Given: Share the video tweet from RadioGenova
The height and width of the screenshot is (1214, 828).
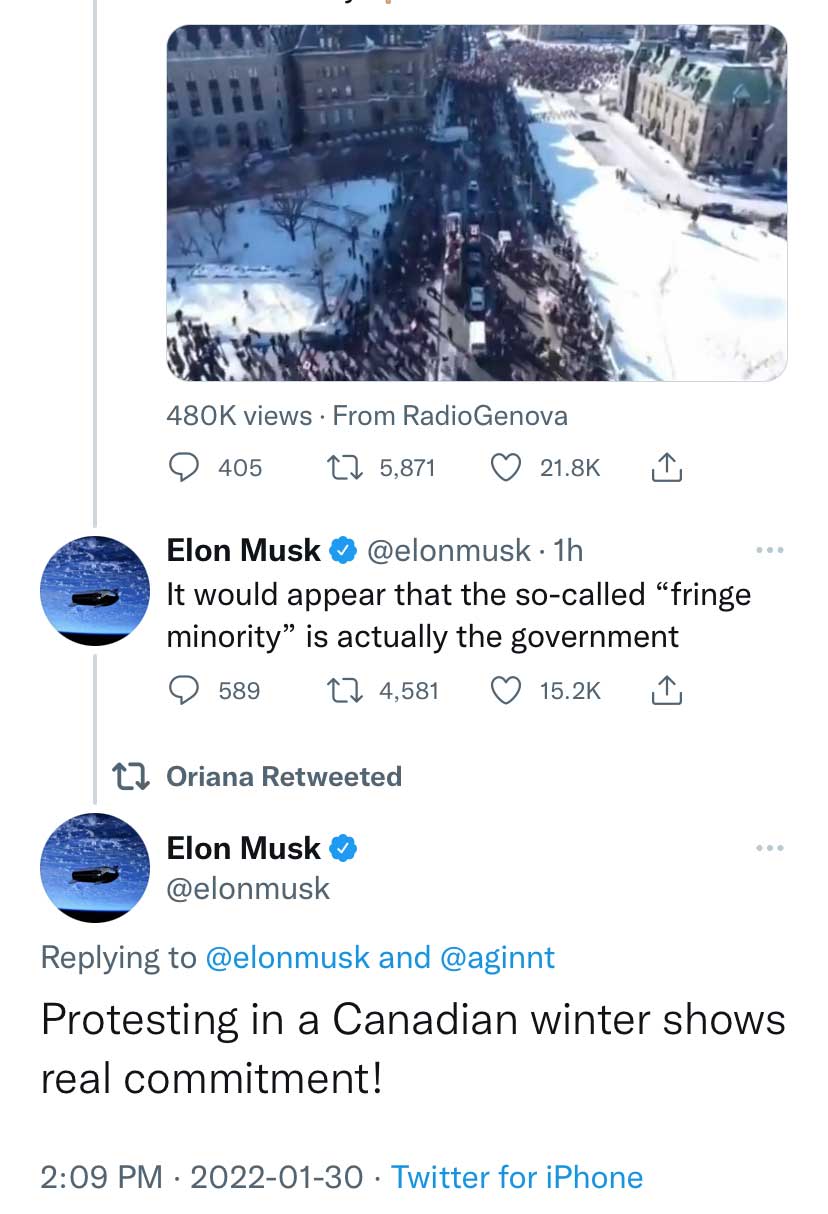Looking at the screenshot, I should click(666, 467).
